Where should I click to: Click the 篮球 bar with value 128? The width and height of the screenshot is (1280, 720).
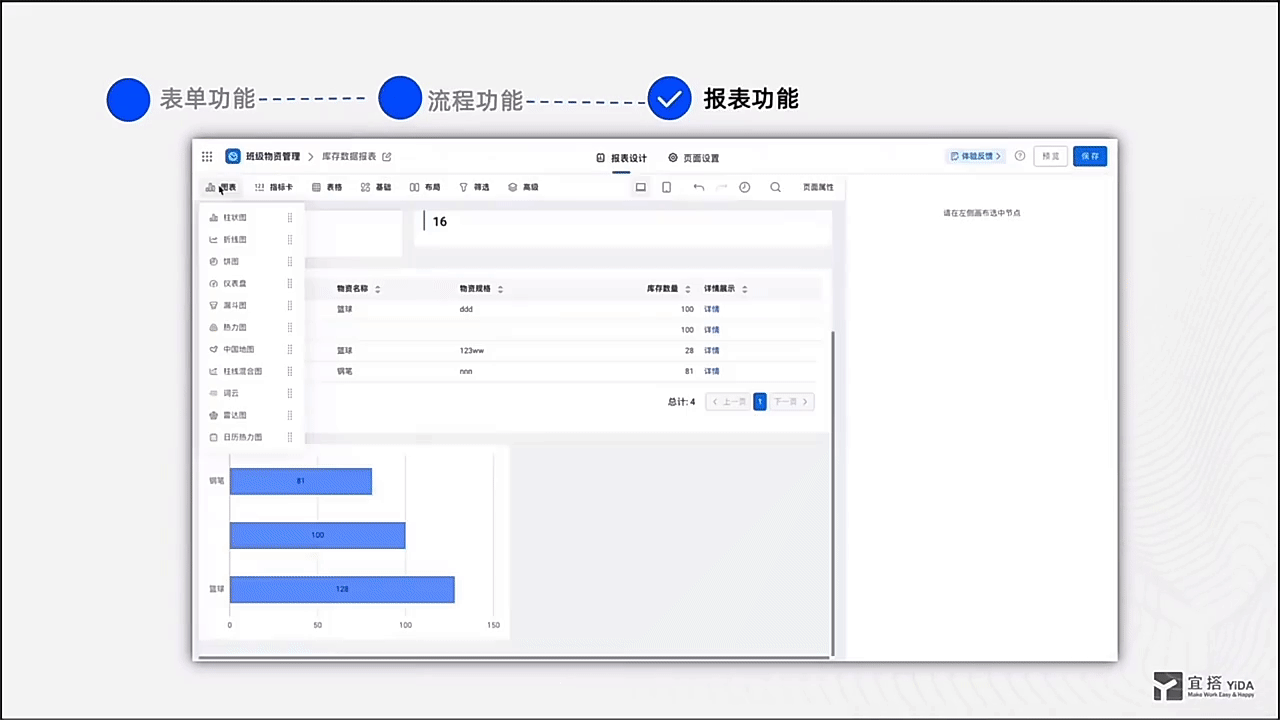pos(342,589)
